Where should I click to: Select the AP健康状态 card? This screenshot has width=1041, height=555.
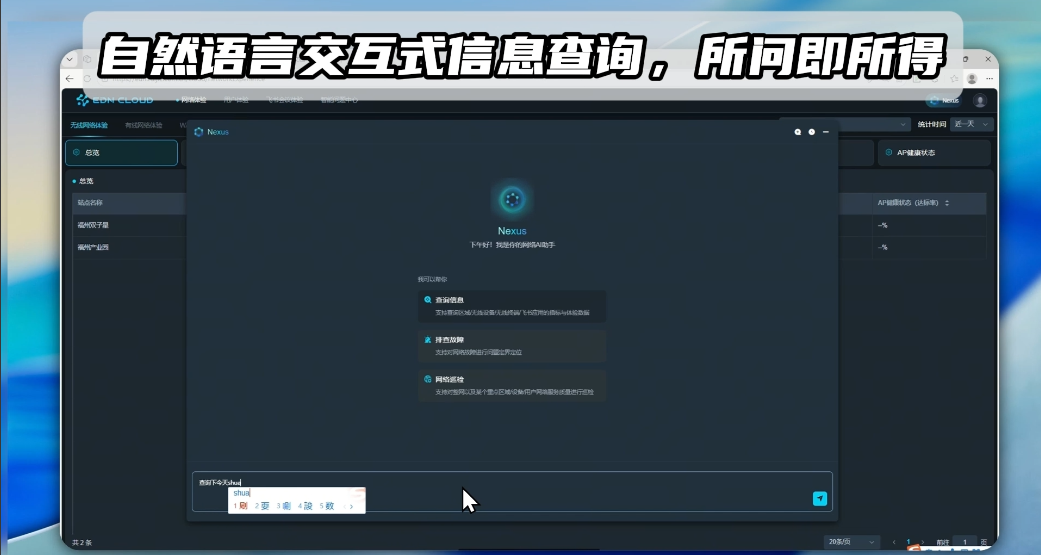point(934,153)
